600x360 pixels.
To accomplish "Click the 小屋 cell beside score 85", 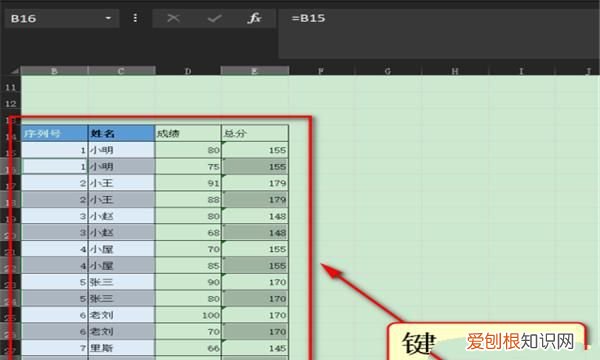I will tap(121, 265).
